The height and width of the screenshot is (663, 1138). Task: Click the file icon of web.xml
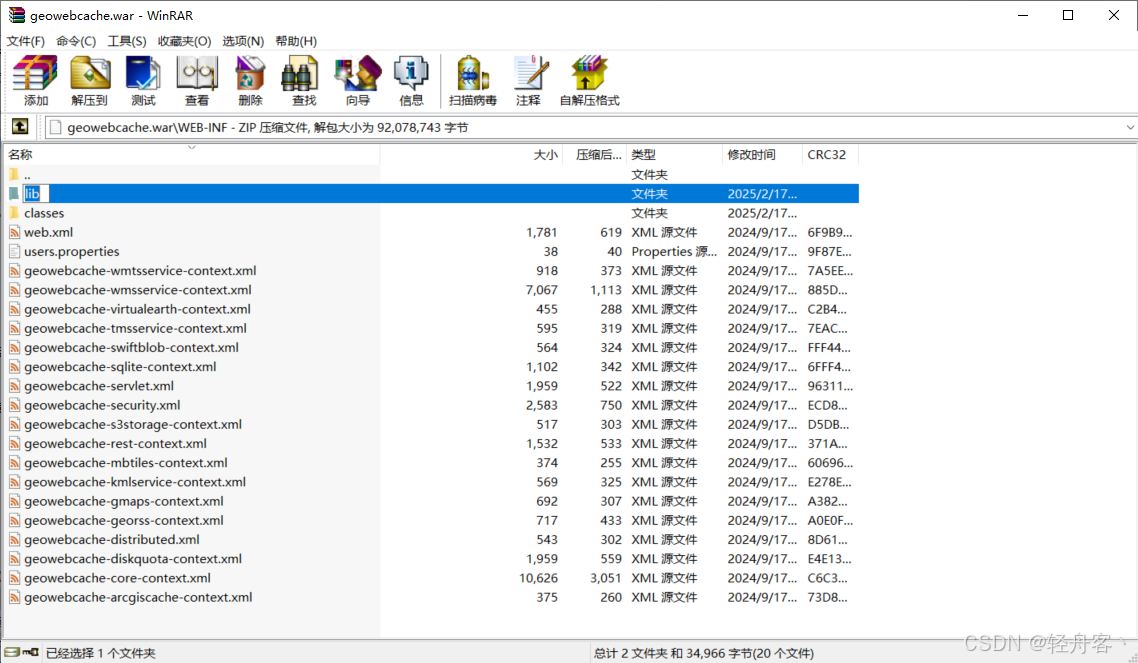click(15, 232)
